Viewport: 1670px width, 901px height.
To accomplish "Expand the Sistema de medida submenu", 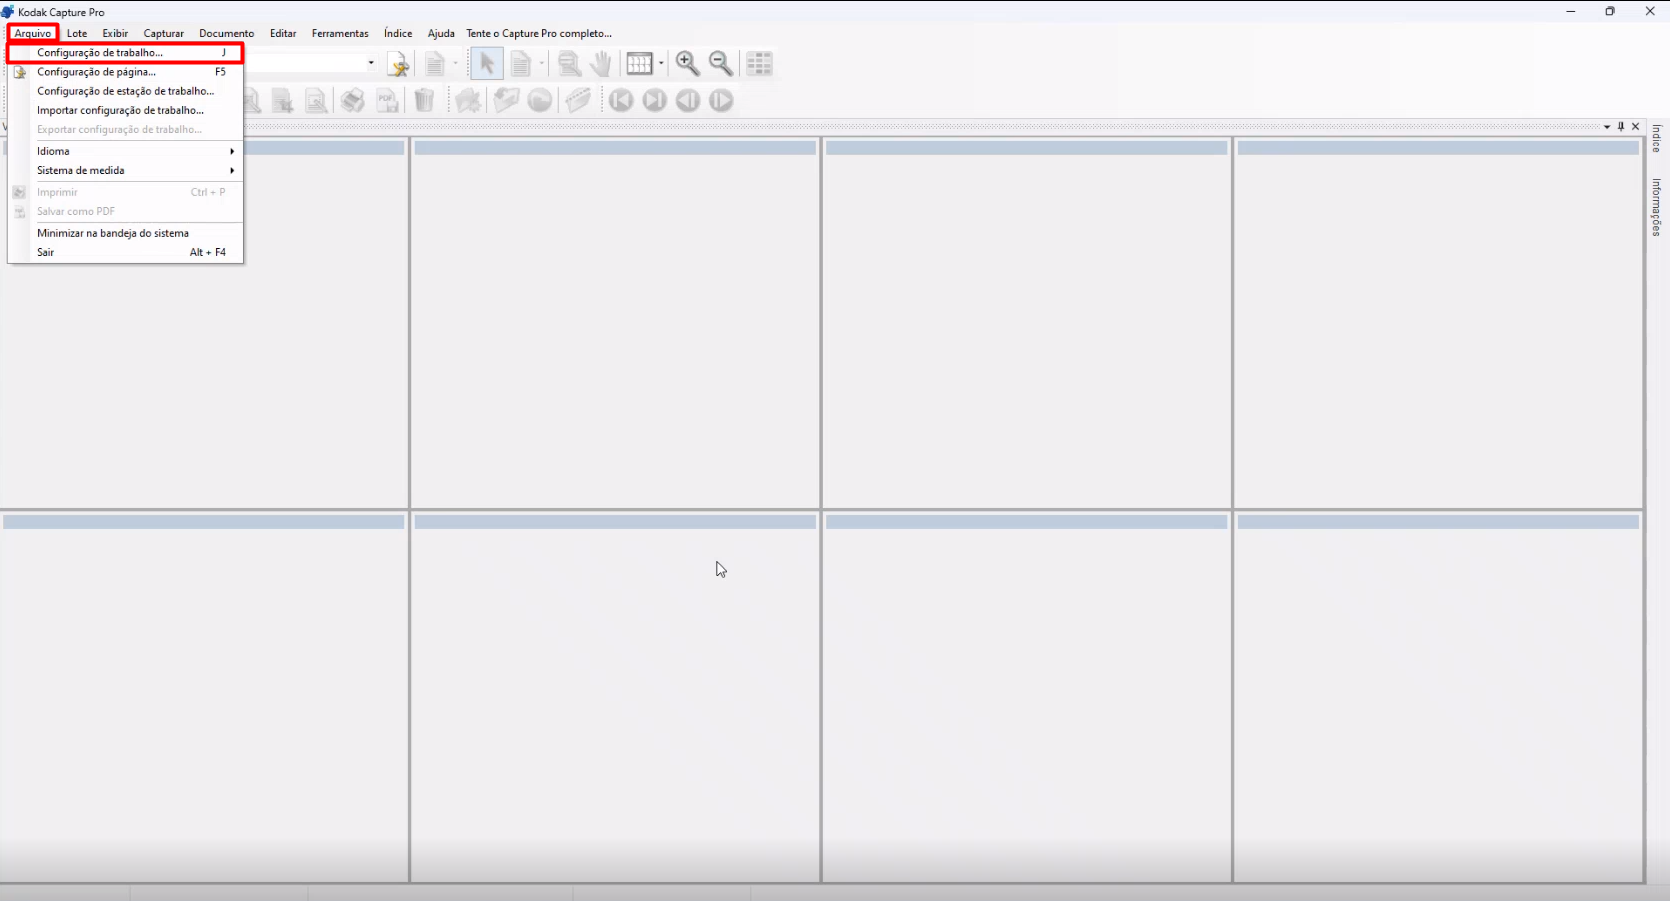I will pos(125,170).
